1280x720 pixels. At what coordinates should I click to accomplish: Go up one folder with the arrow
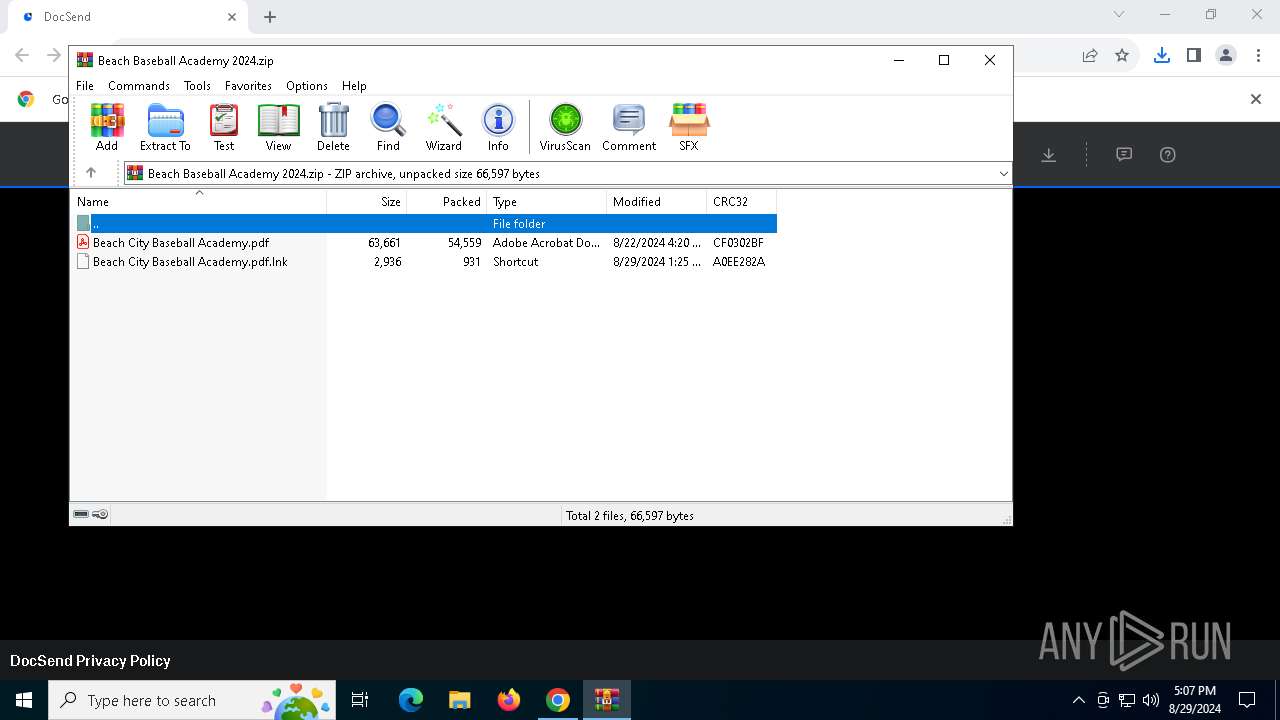91,173
